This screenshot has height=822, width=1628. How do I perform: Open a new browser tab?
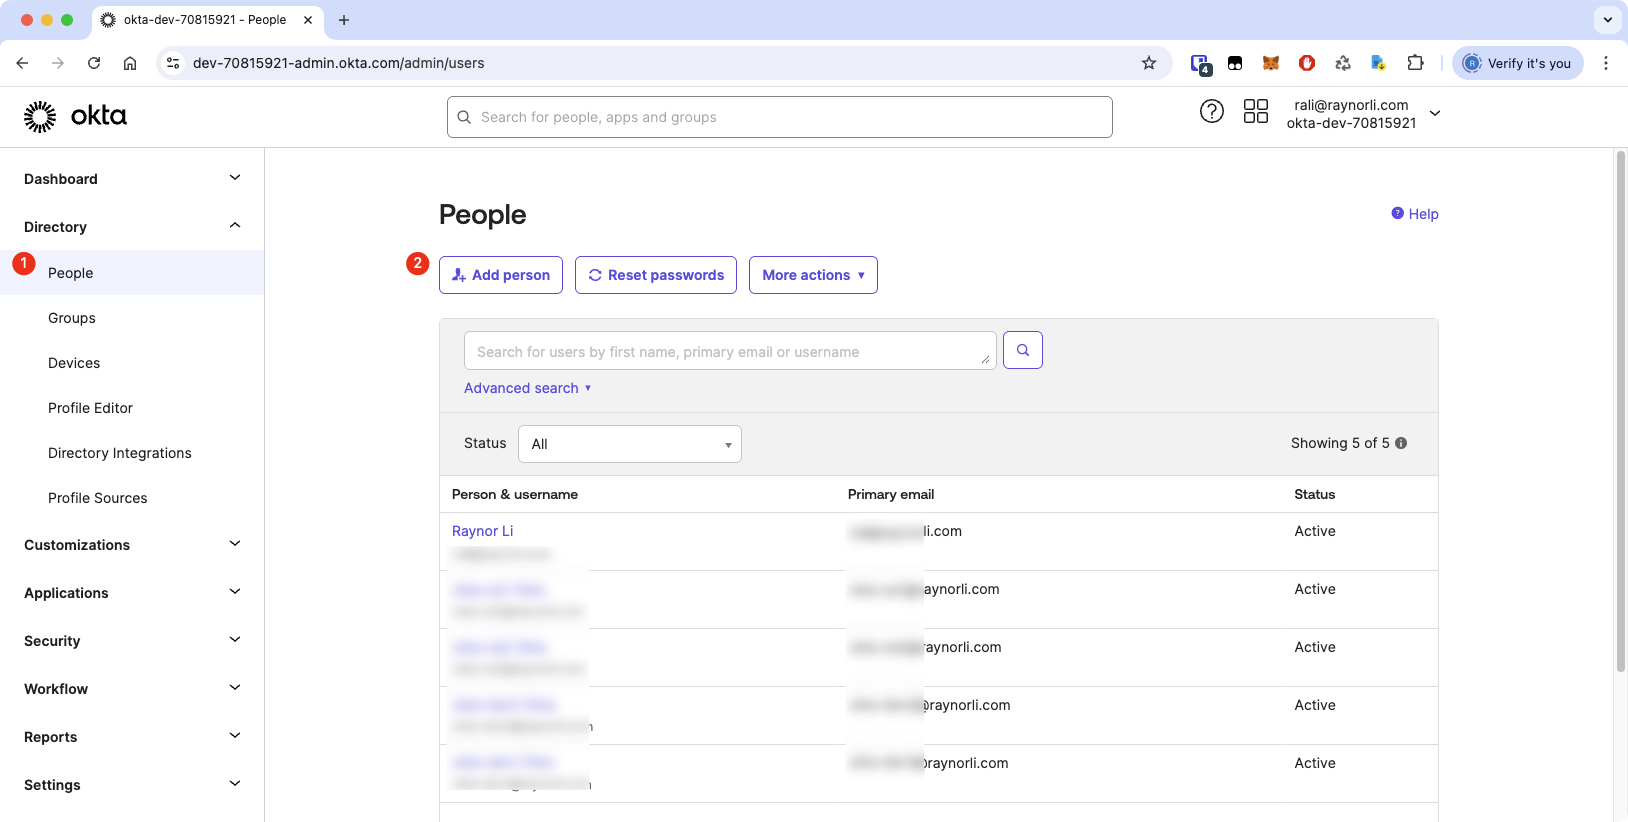click(x=344, y=20)
